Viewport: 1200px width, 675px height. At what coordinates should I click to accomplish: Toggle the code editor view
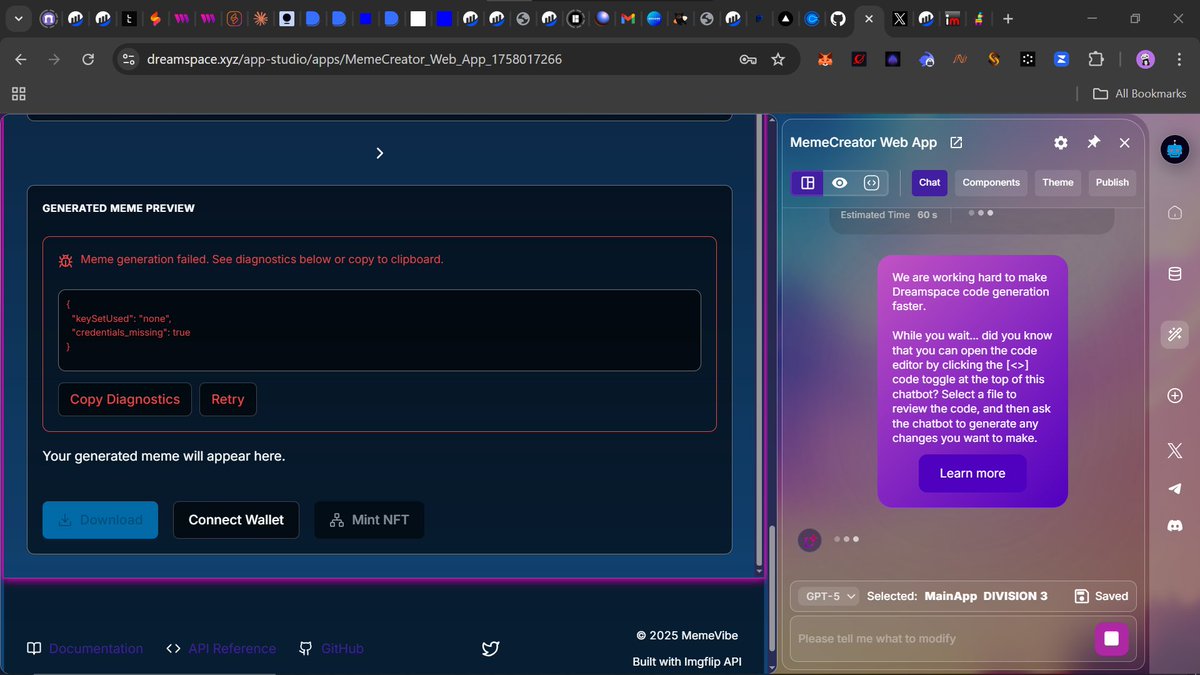point(871,182)
